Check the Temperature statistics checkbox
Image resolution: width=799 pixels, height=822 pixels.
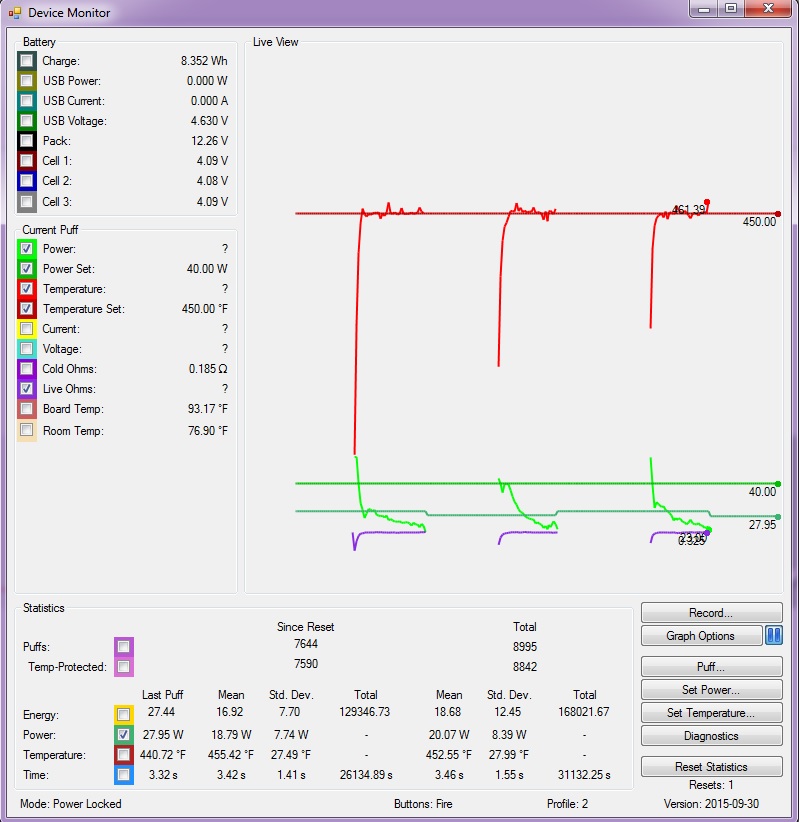(124, 755)
